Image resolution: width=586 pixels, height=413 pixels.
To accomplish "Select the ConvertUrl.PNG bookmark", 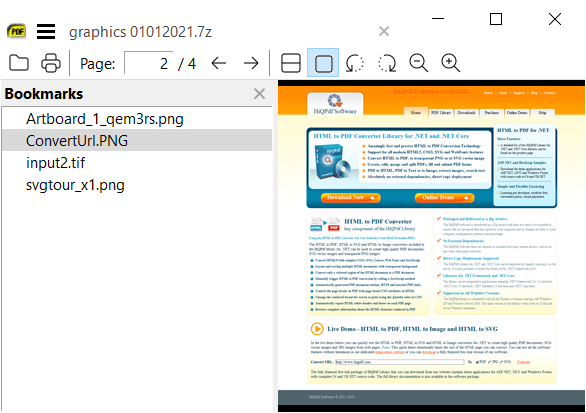I will point(137,141).
